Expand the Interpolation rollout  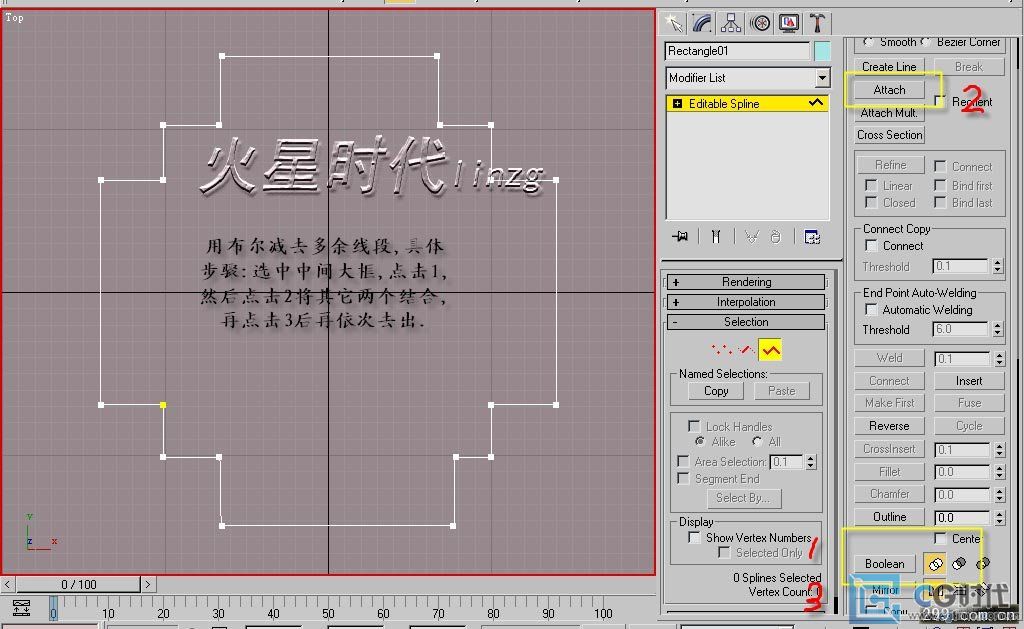point(746,302)
